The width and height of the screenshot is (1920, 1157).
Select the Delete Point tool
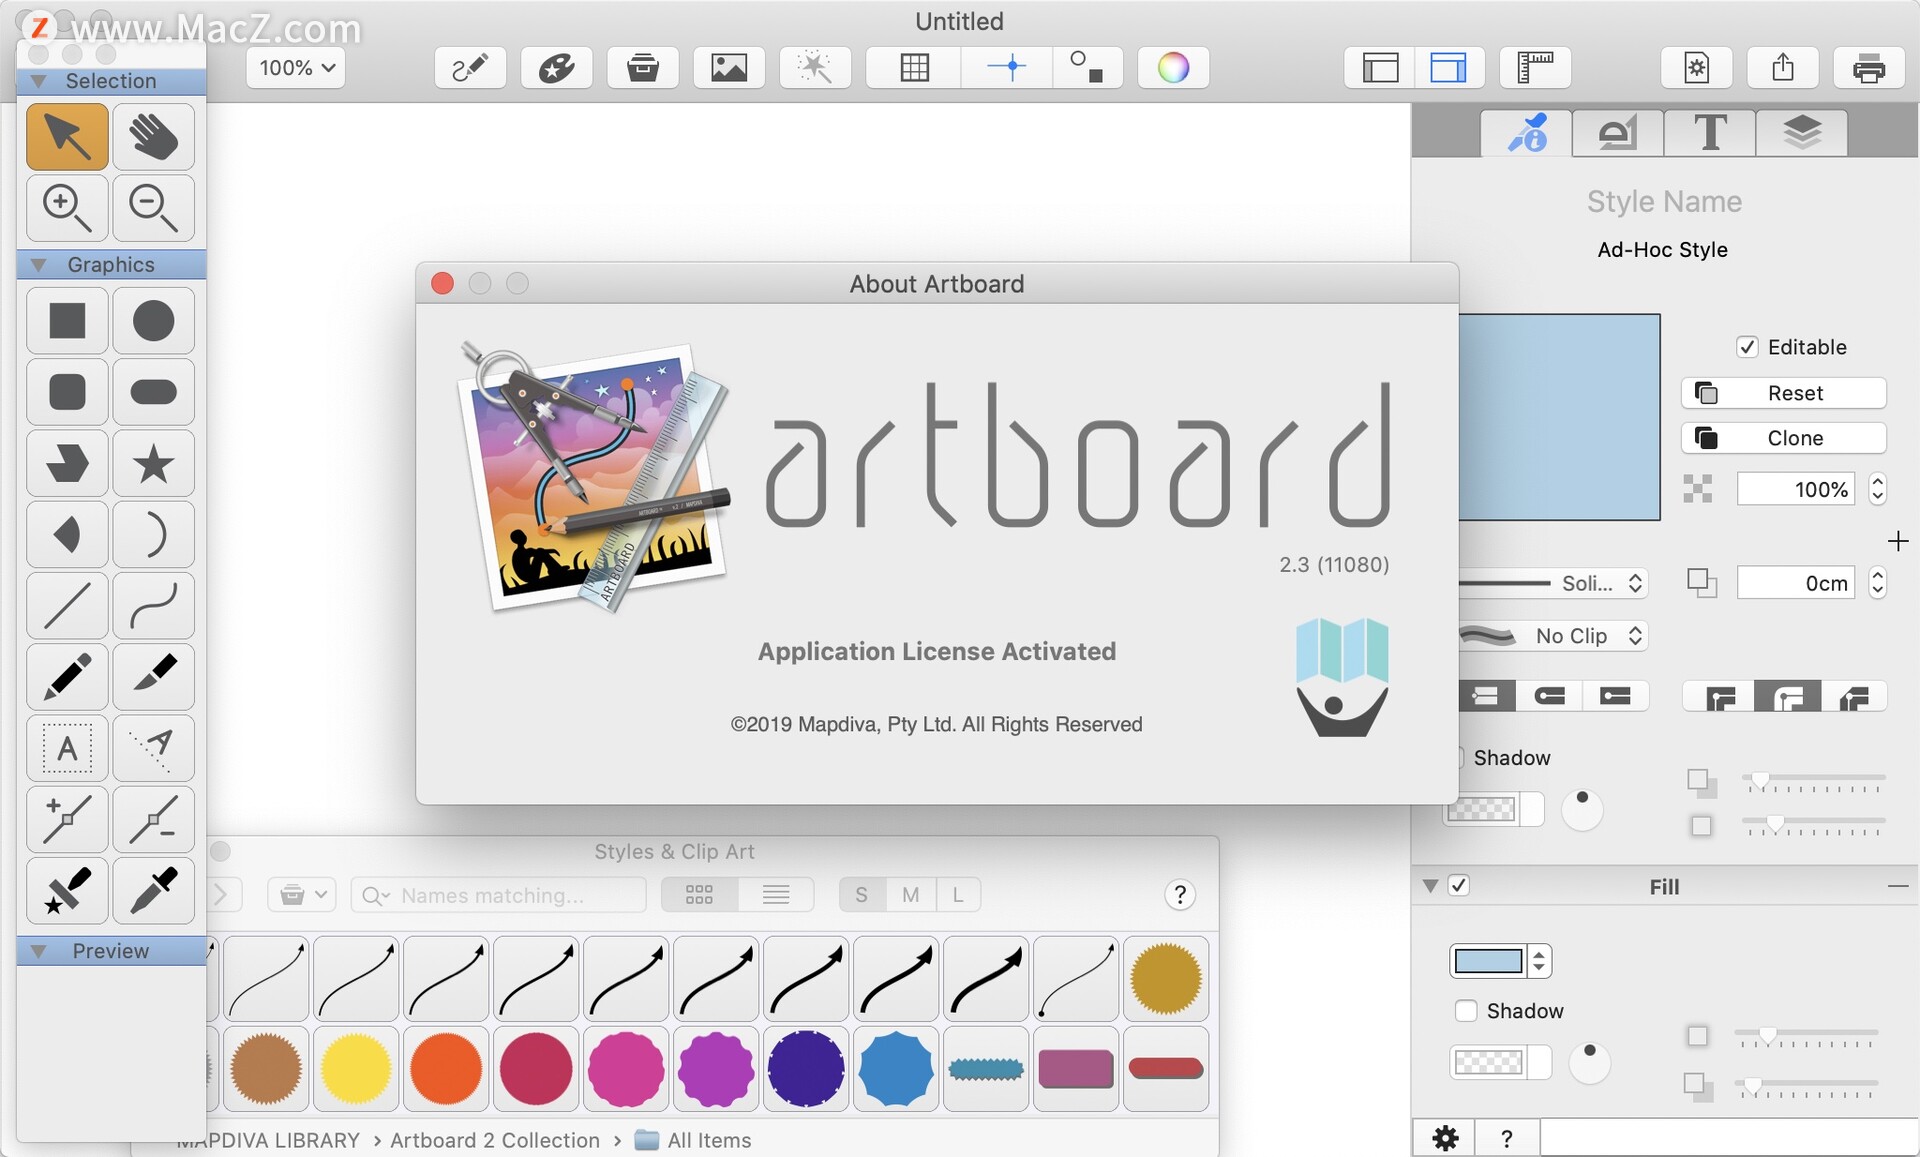point(153,820)
